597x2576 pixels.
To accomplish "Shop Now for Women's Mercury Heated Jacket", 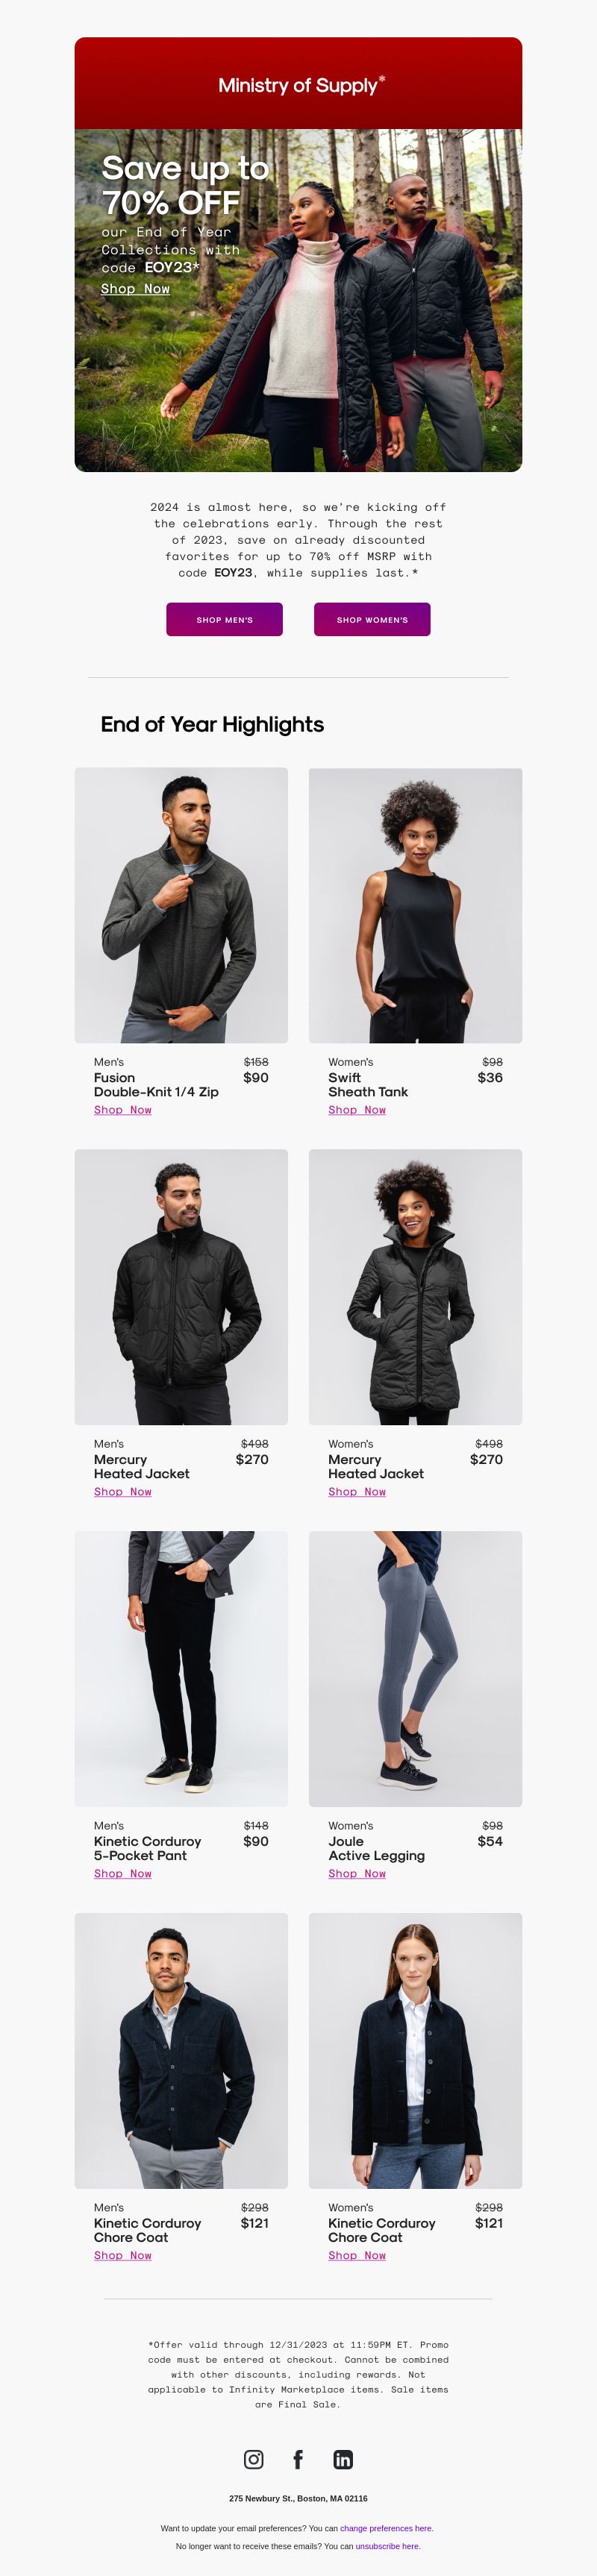I will [357, 1492].
